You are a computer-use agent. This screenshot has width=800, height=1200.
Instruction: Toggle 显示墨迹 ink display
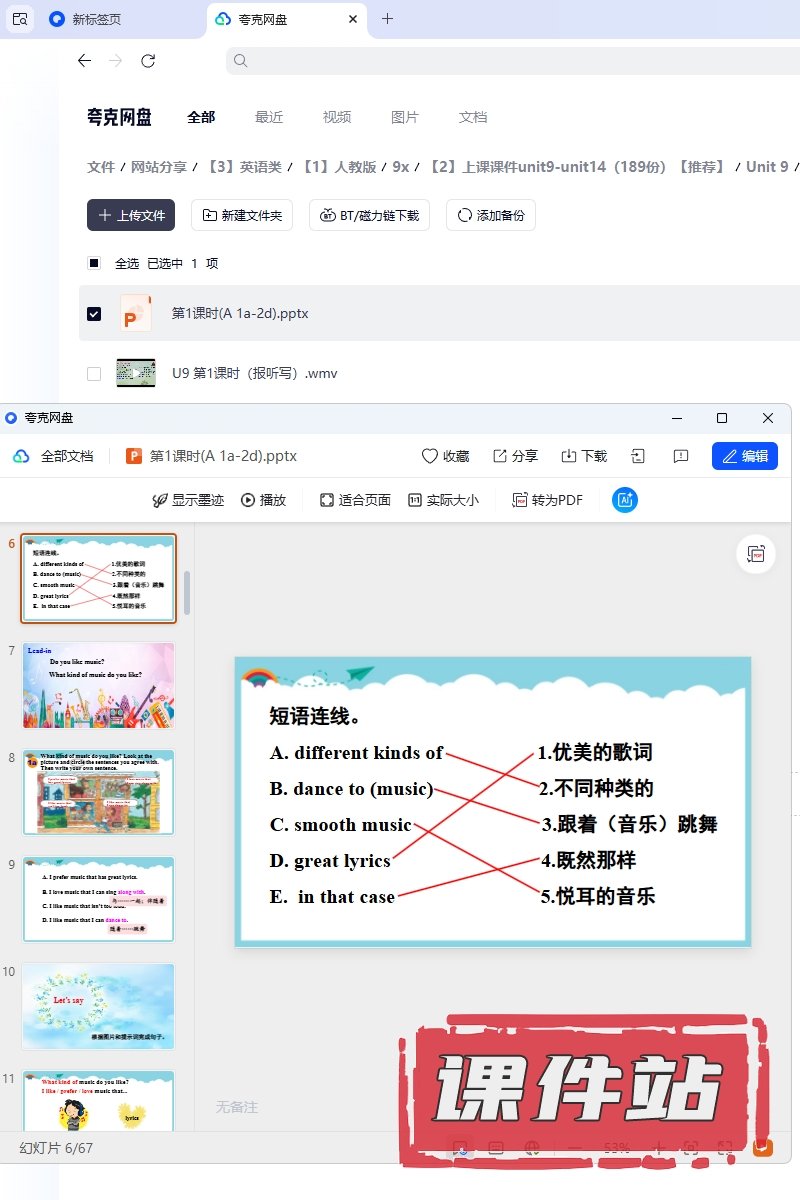[x=188, y=500]
